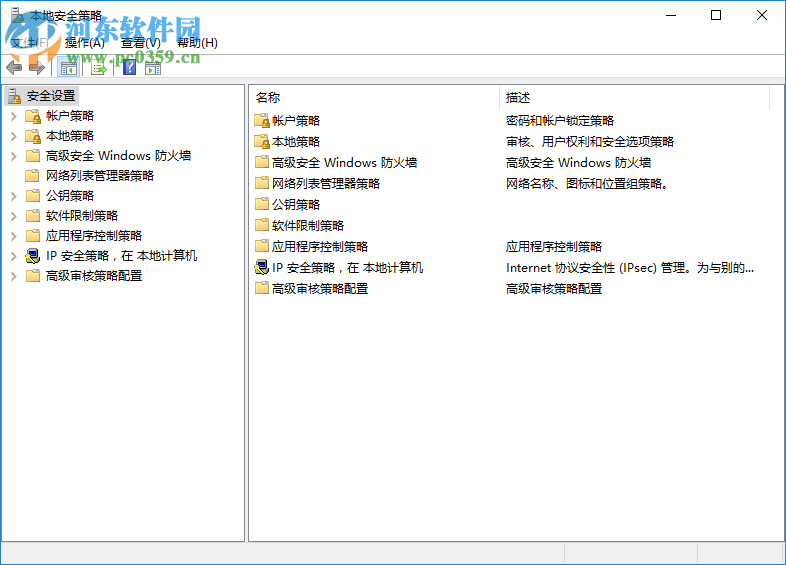This screenshot has height=565, width=786.
Task: Select IP 安全策略 icon in list pane
Action: click(x=262, y=267)
